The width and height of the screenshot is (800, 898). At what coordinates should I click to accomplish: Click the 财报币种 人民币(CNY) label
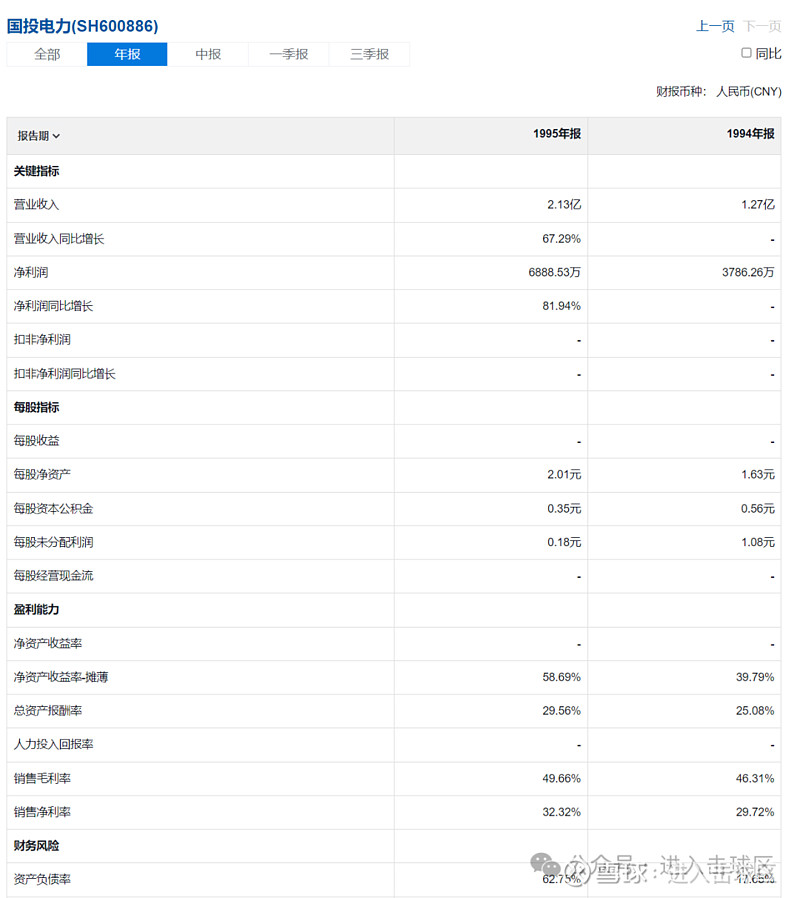coord(719,92)
